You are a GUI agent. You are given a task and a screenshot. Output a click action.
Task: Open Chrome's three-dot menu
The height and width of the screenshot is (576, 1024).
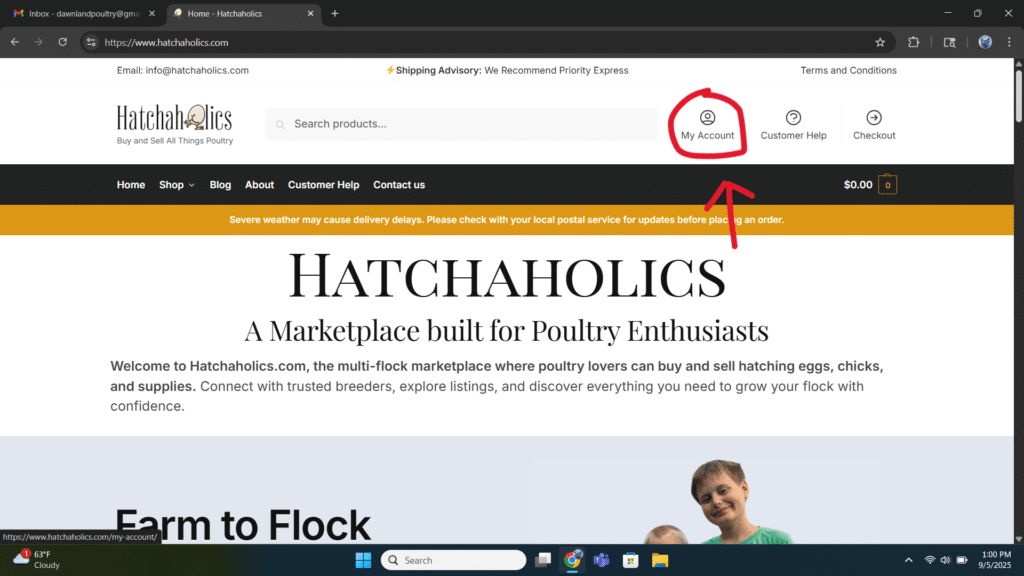click(1009, 42)
